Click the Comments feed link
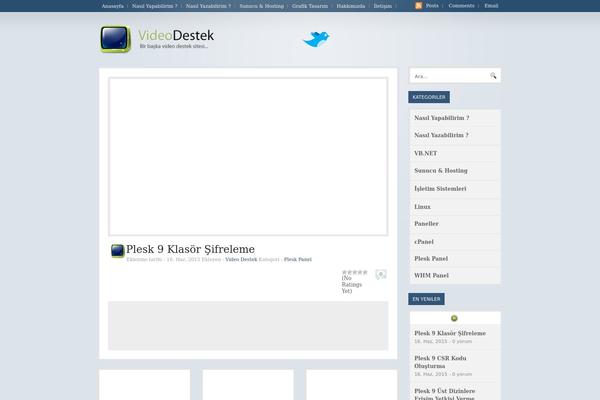Viewport: 600px width, 400px height. [x=461, y=6]
